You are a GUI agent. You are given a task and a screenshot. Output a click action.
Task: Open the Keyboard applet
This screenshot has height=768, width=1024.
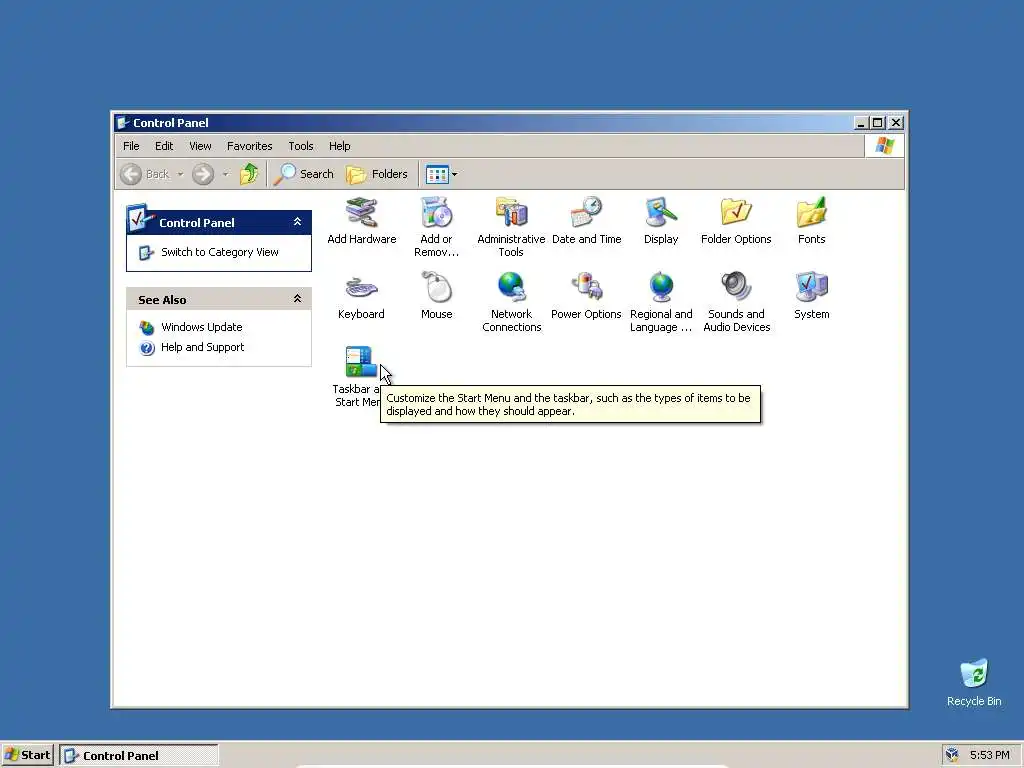tap(361, 296)
